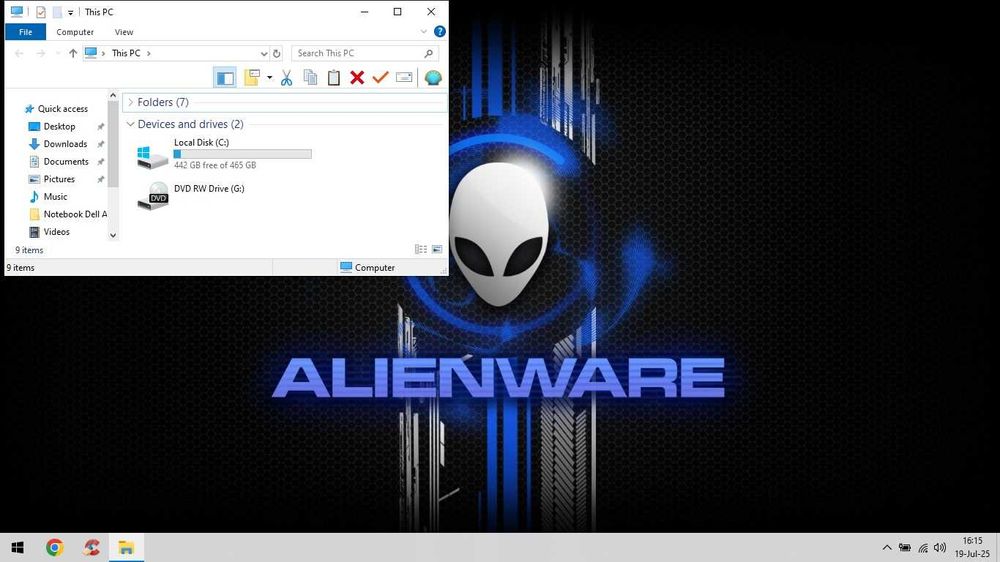Expand the ribbon with the chevron

[423, 31]
